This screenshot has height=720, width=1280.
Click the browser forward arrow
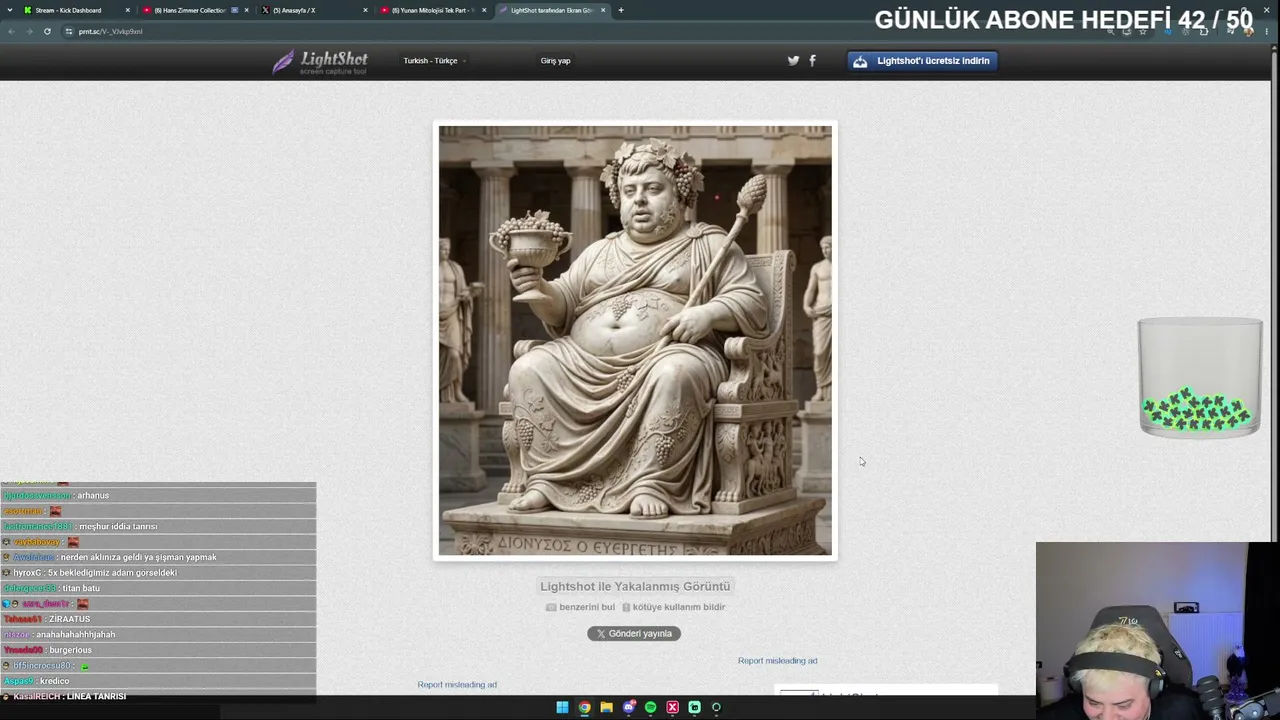tap(29, 31)
